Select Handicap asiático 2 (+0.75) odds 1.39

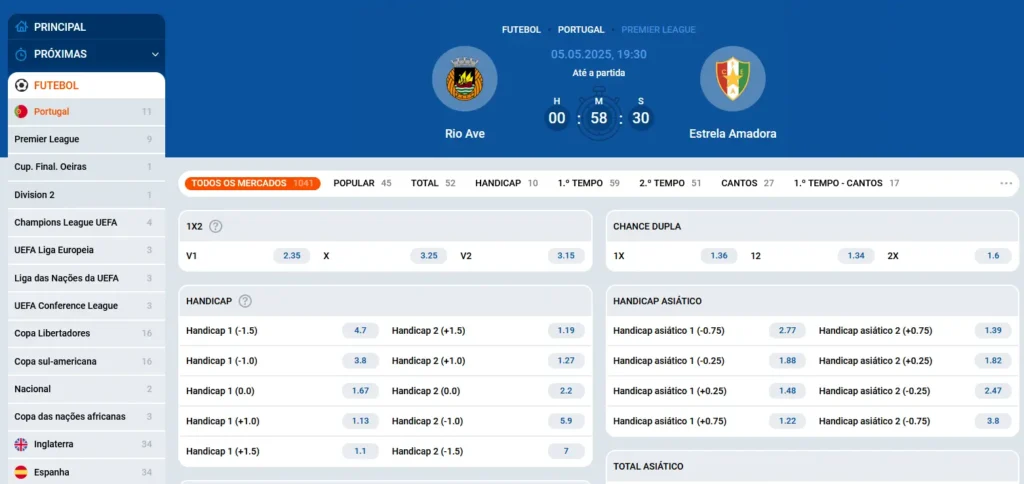tap(993, 331)
